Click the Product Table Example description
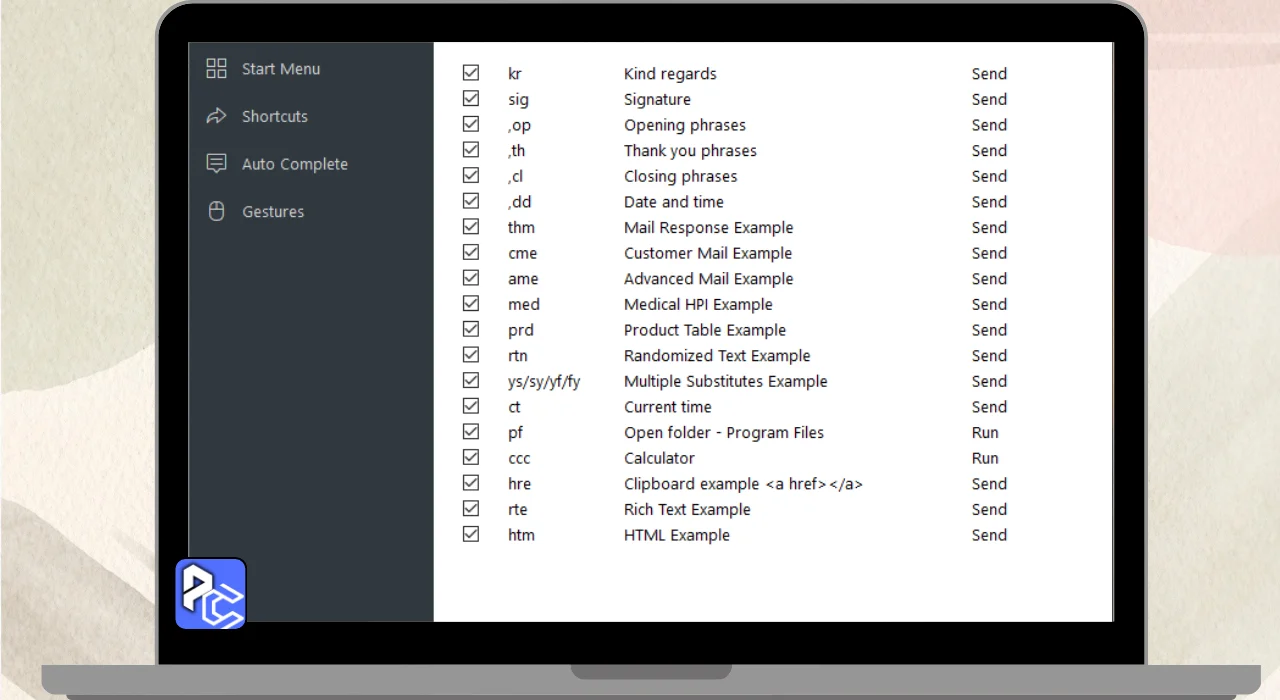 (x=705, y=330)
